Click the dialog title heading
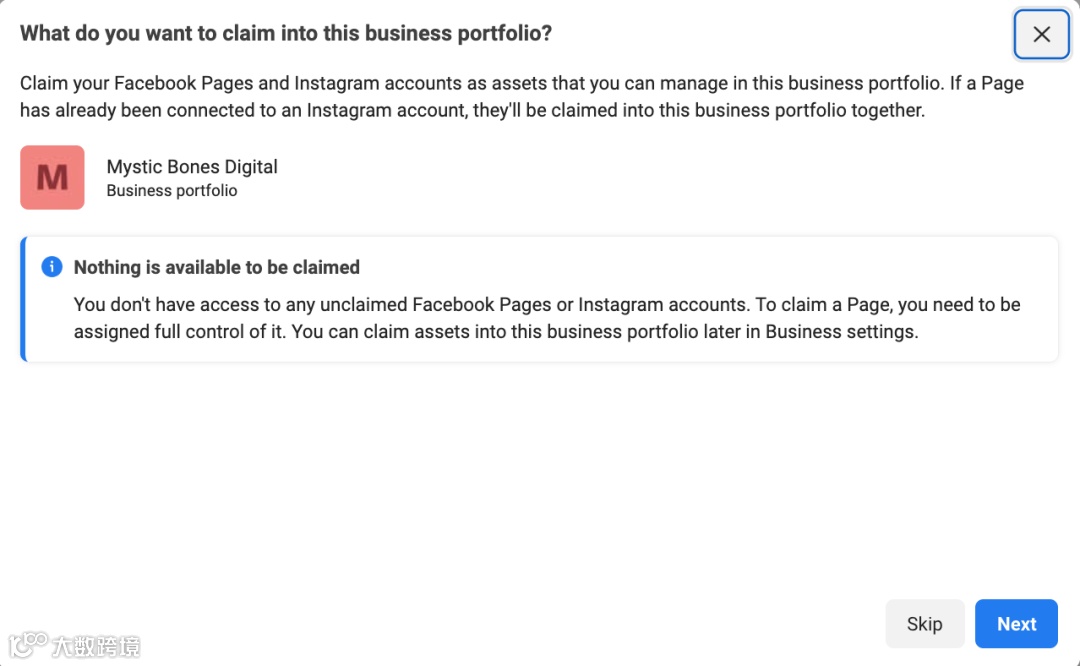 (286, 34)
